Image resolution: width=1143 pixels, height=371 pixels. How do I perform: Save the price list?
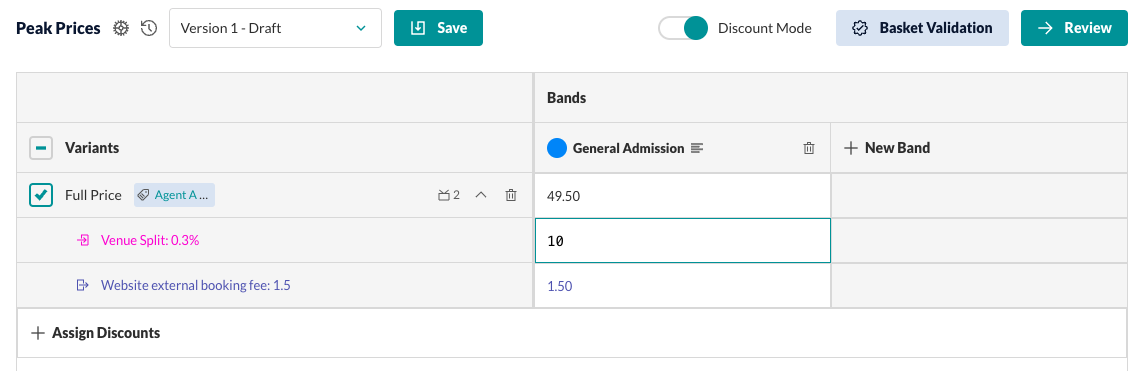pyautogui.click(x=438, y=28)
